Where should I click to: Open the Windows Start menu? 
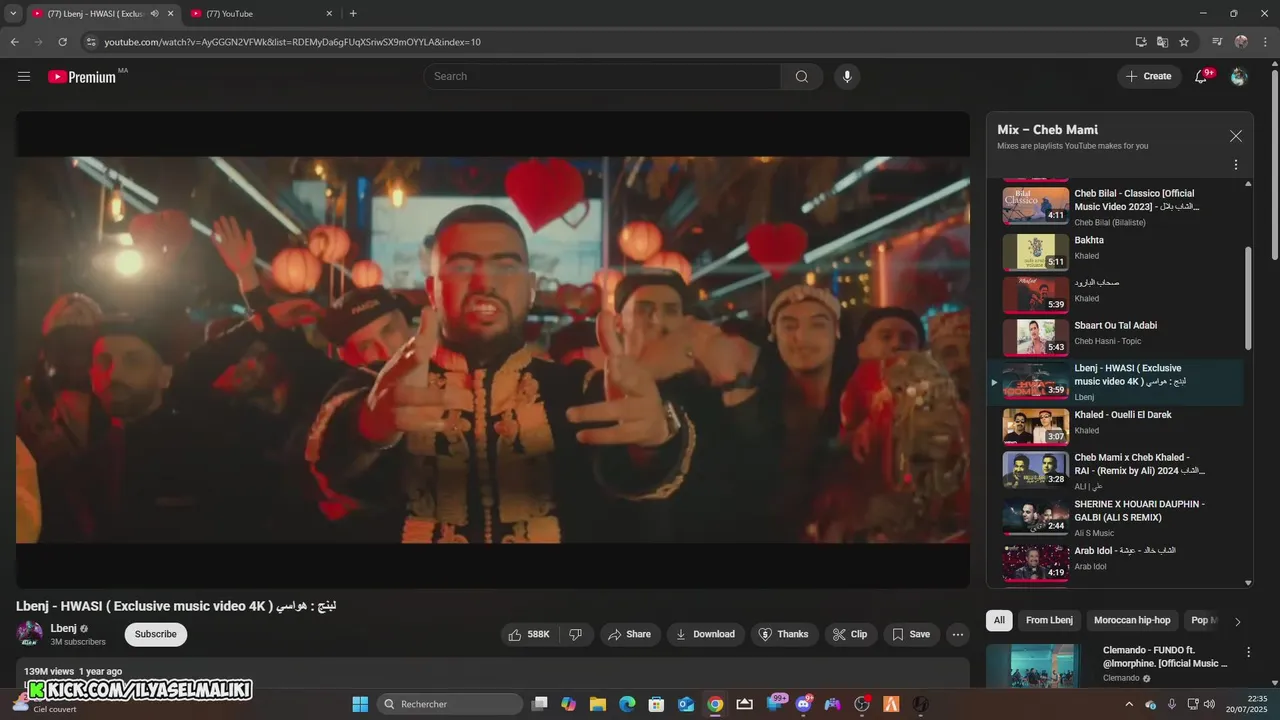(360, 704)
